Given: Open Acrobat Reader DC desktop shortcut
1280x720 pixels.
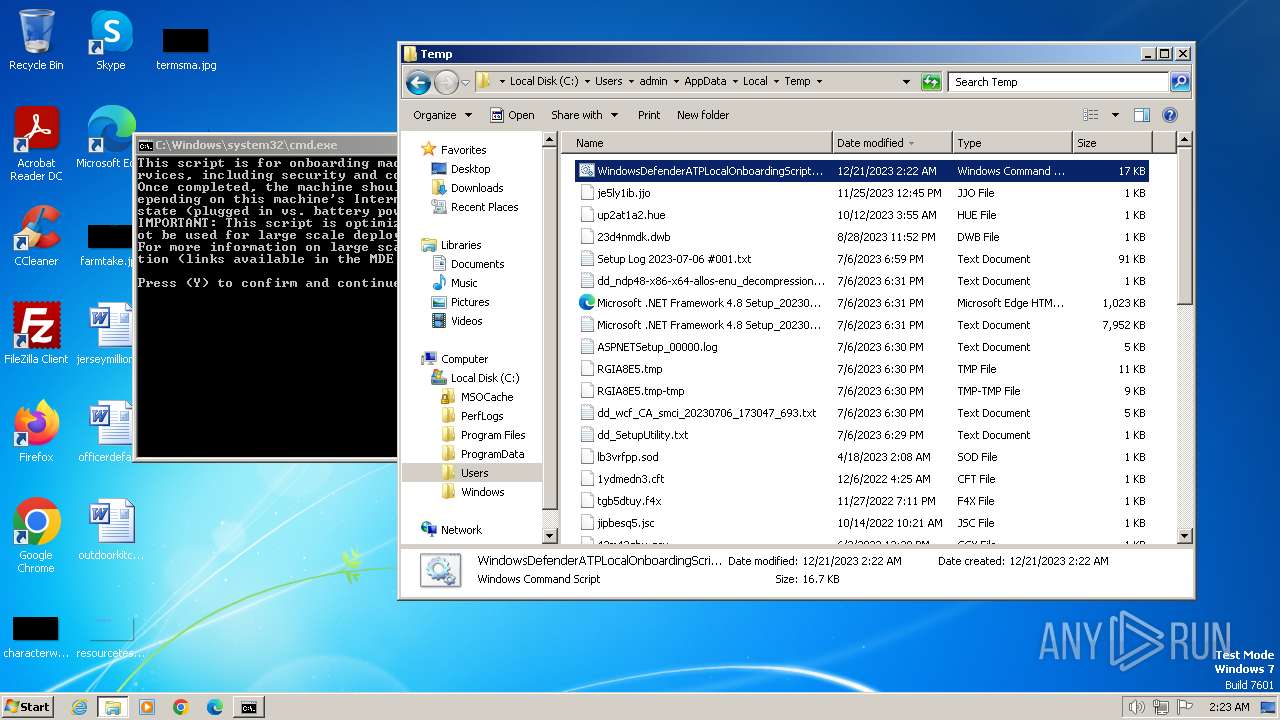Looking at the screenshot, I should click(x=36, y=144).
